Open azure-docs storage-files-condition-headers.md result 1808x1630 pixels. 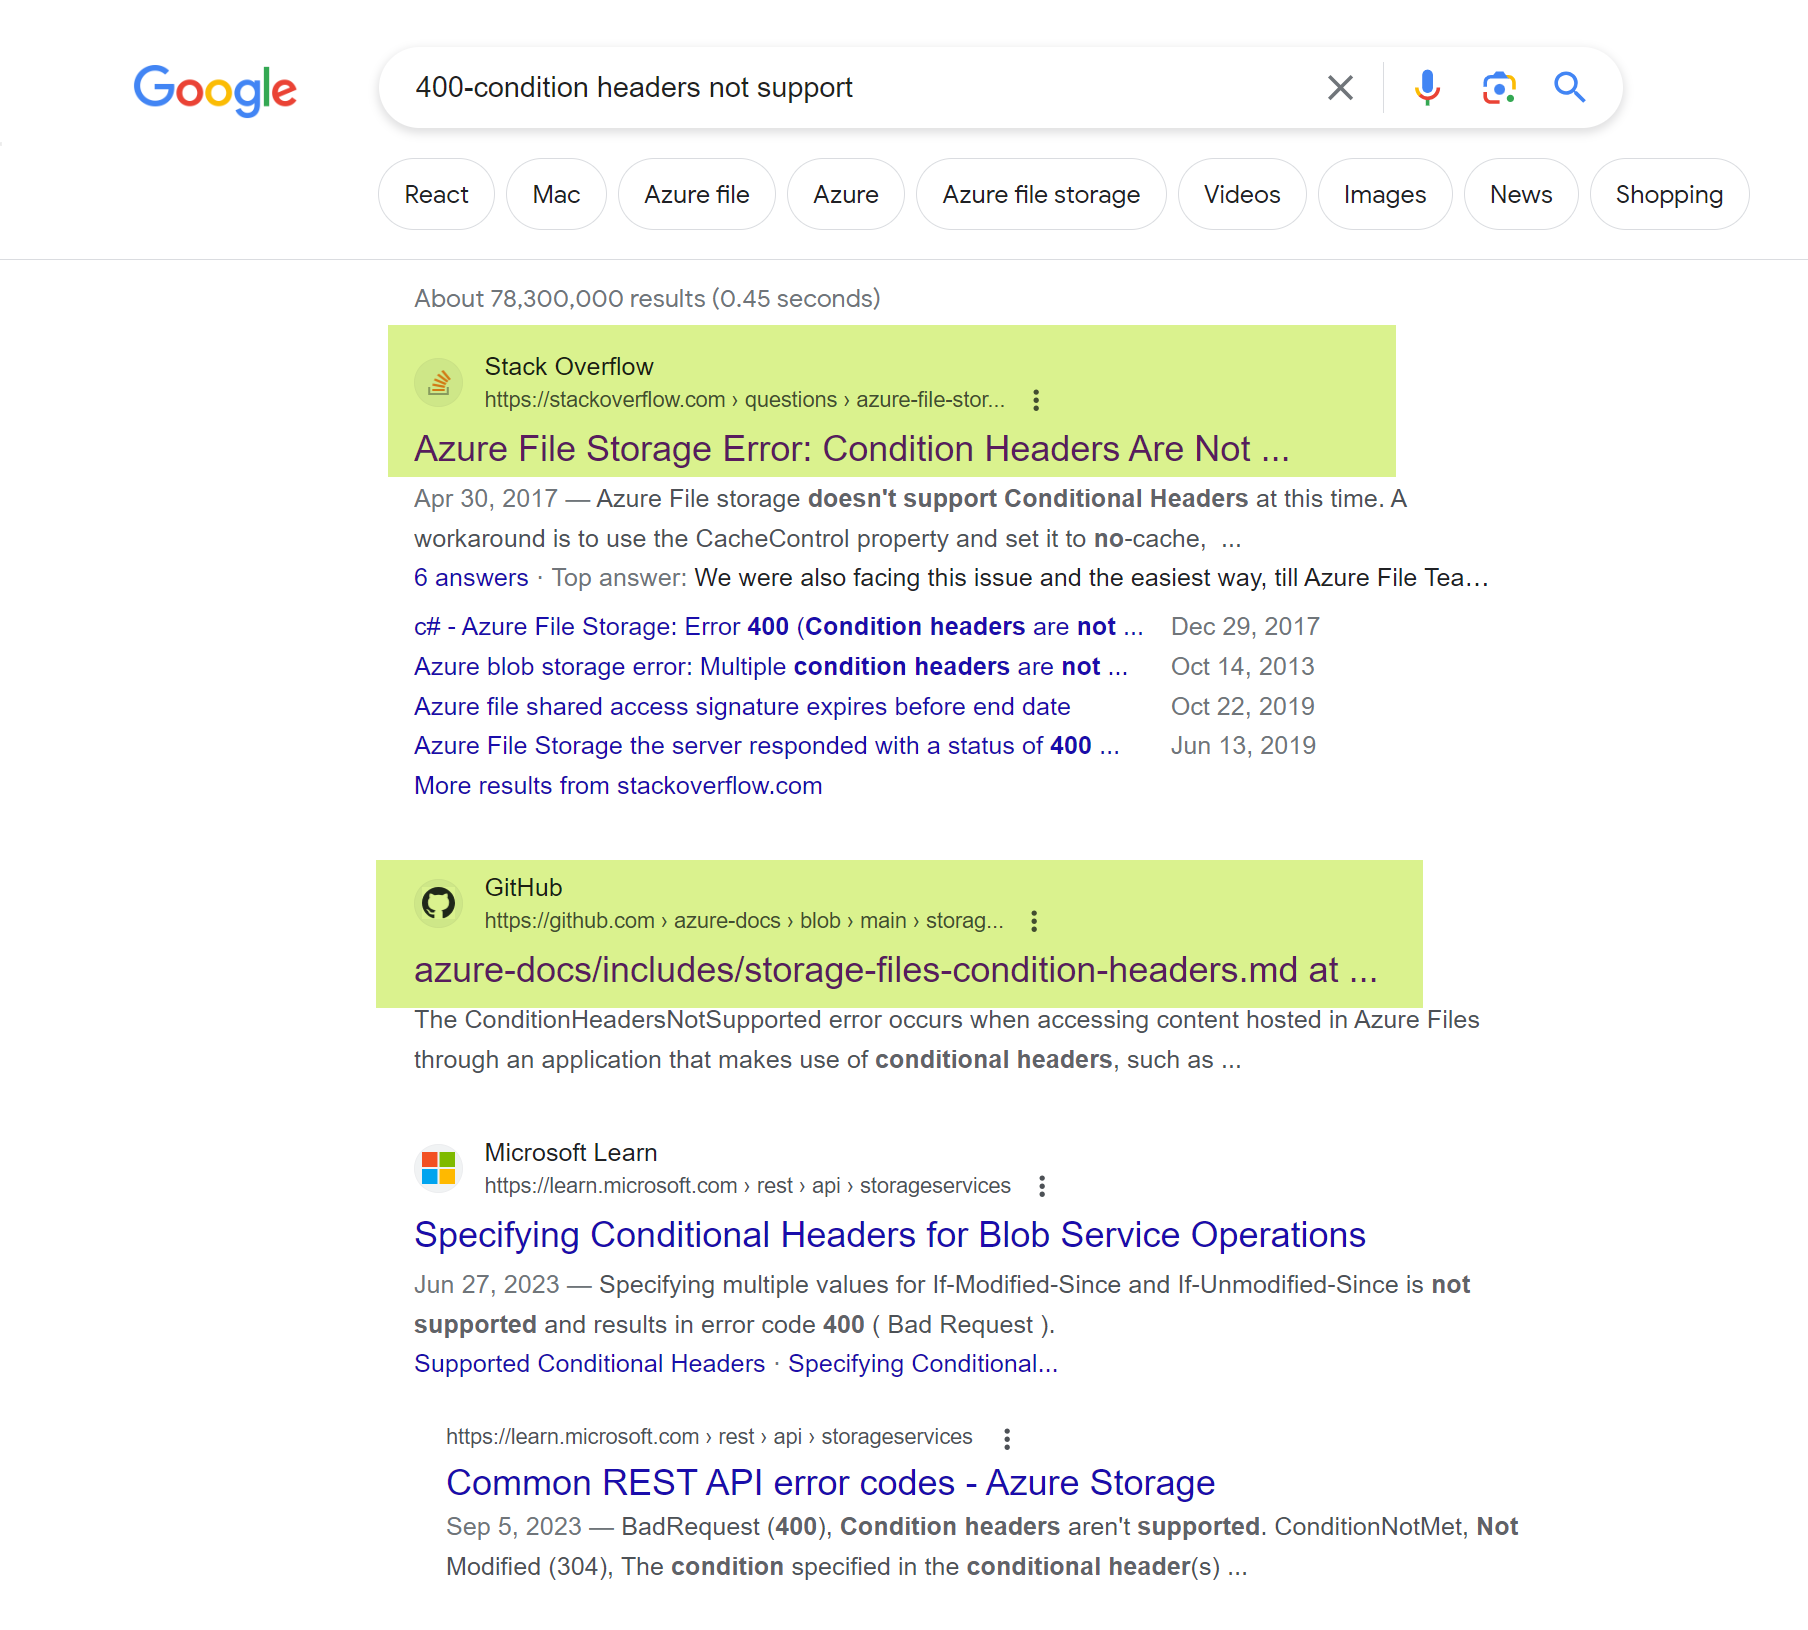896,970
